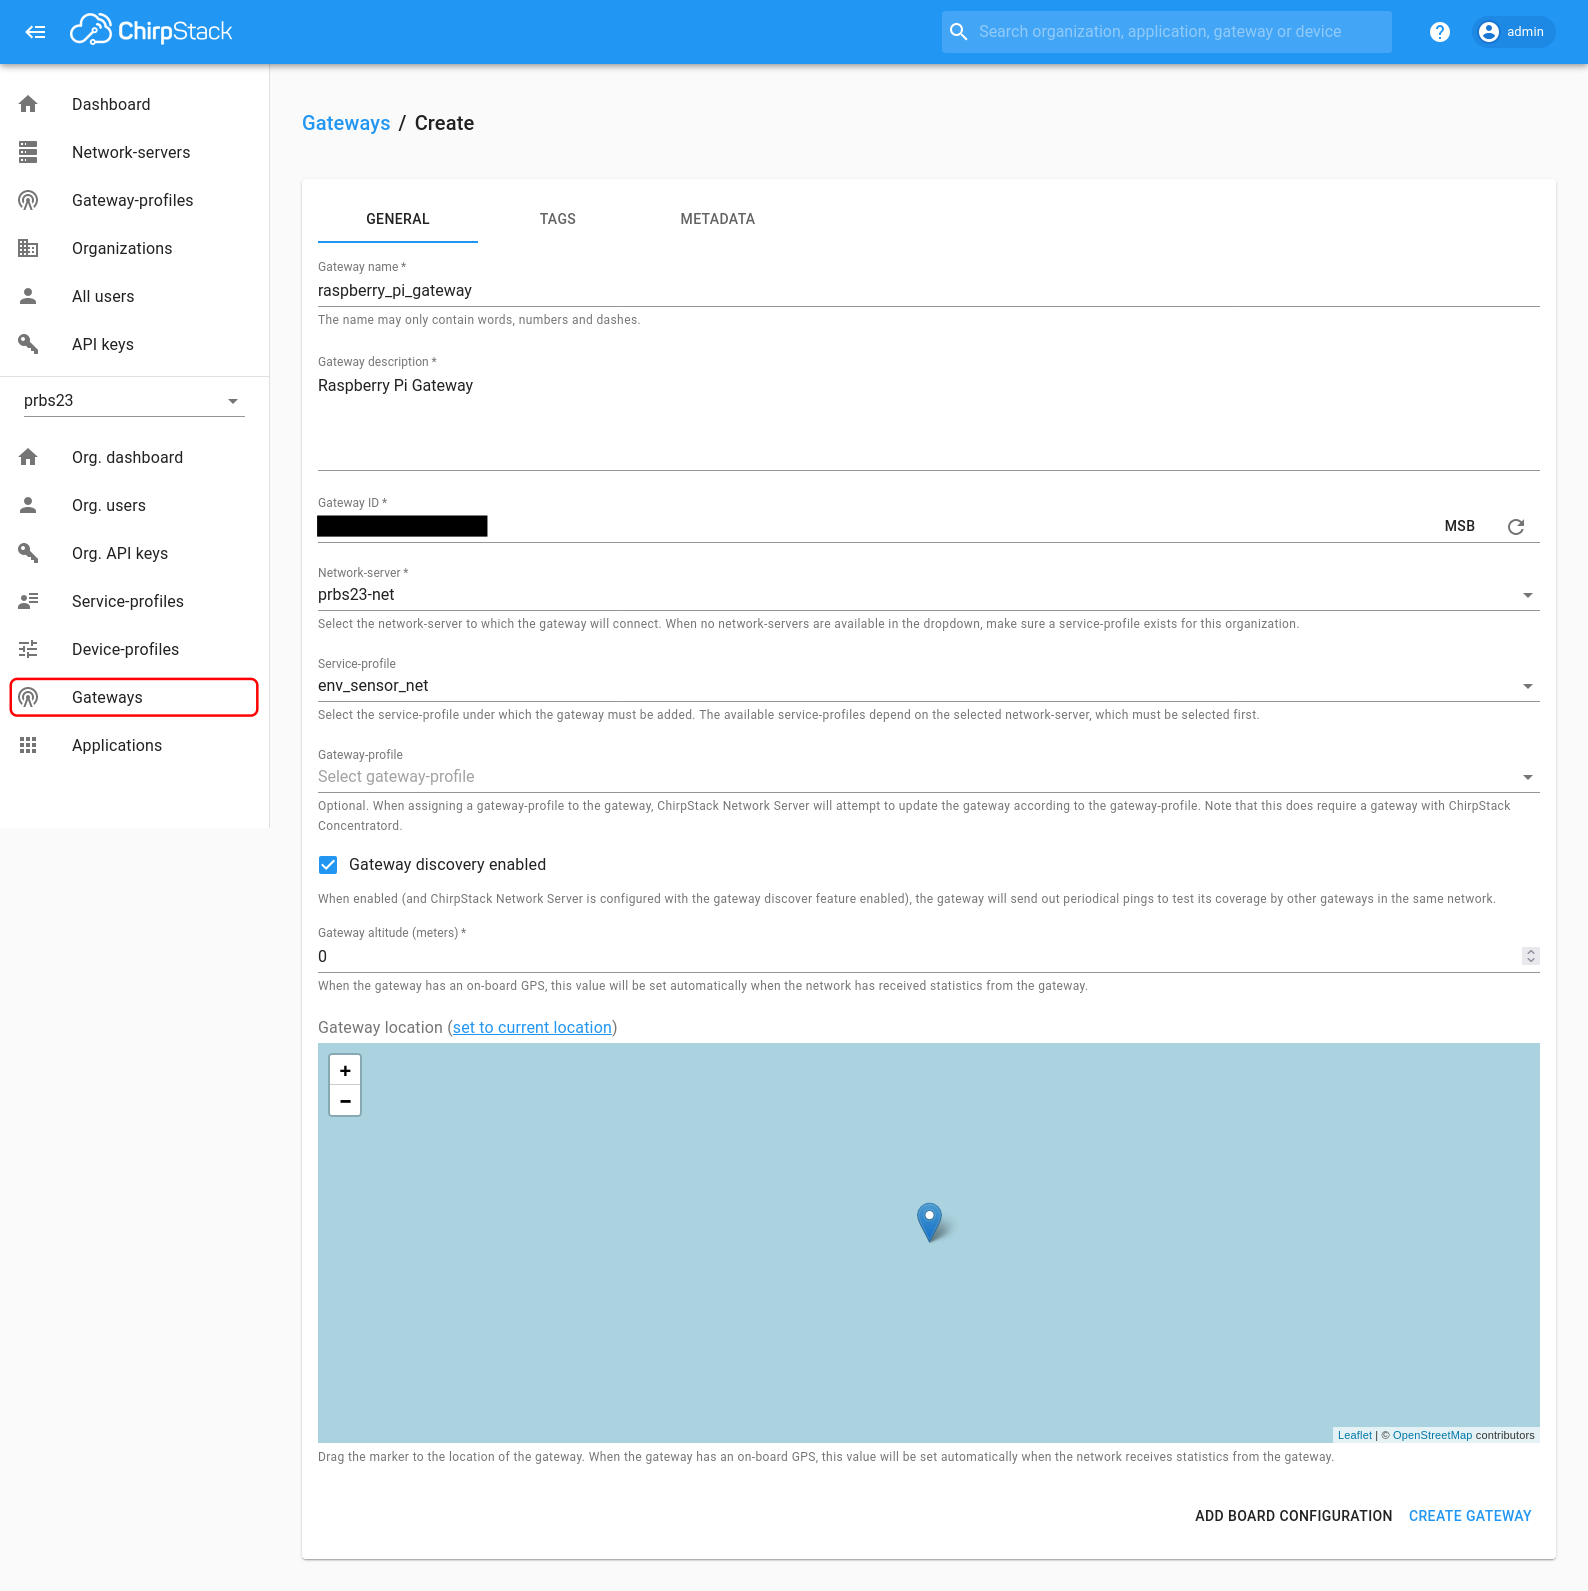
Task: Click the Service-profiles list icon
Action: coord(28,601)
